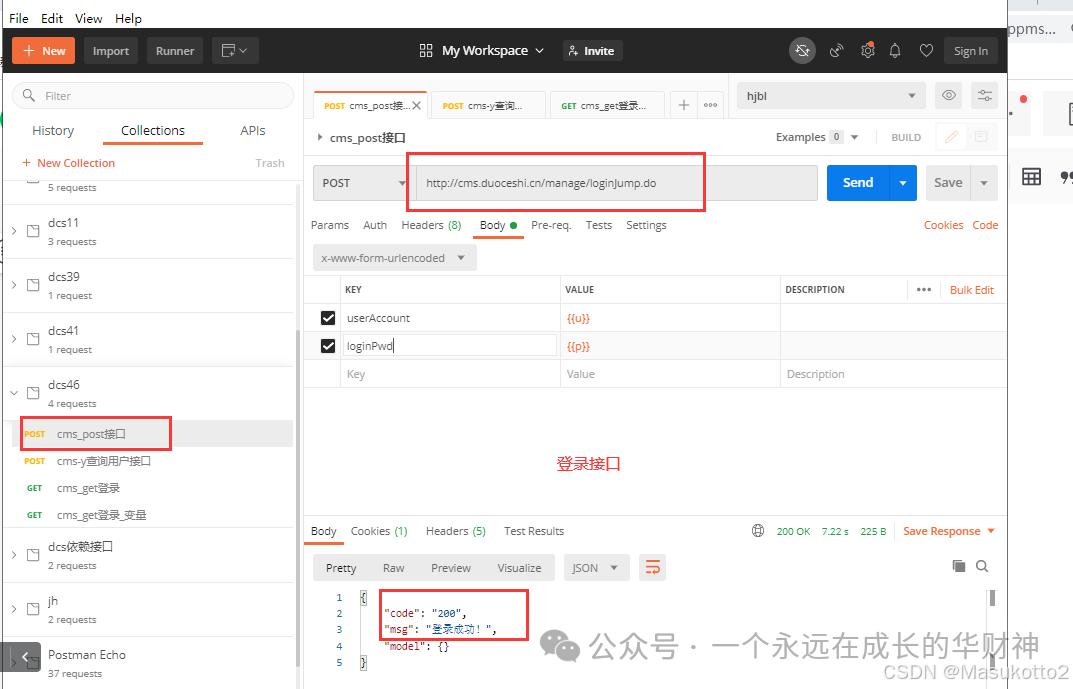The width and height of the screenshot is (1073, 689).
Task: Uncheck the loginPwd parameter checkbox
Action: [328, 346]
